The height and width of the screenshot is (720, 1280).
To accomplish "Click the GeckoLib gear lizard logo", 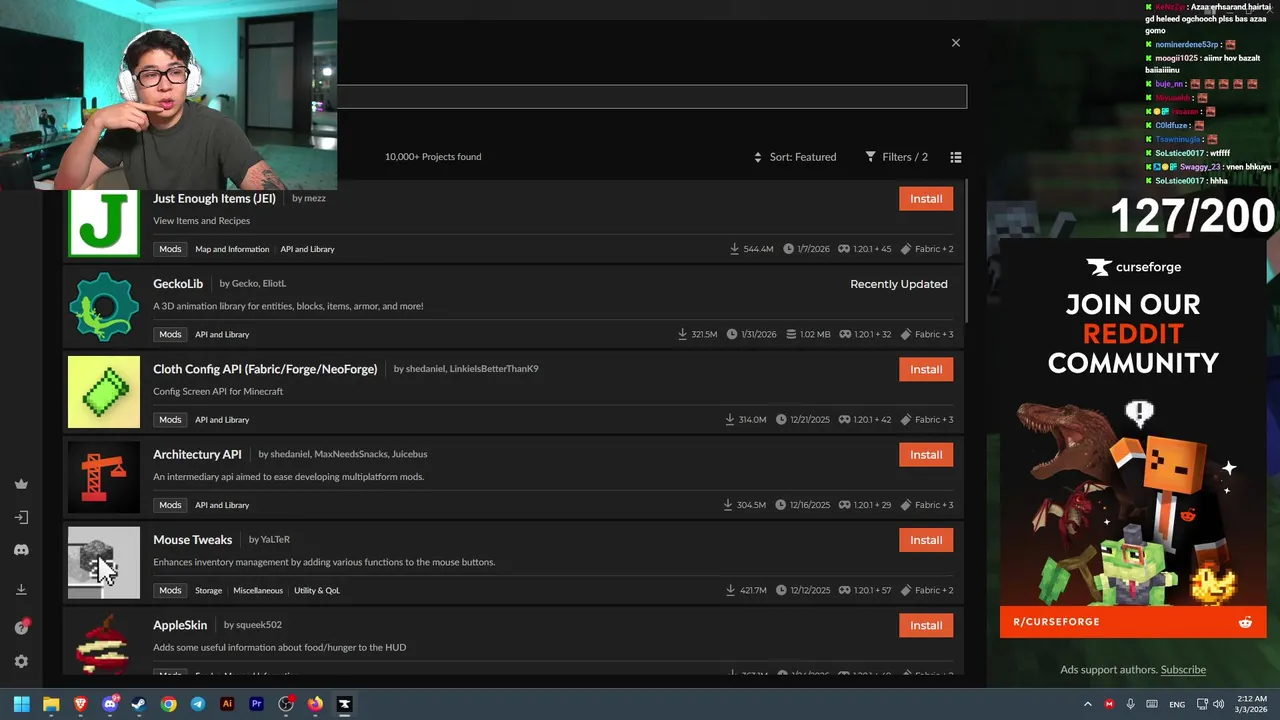I will (104, 307).
